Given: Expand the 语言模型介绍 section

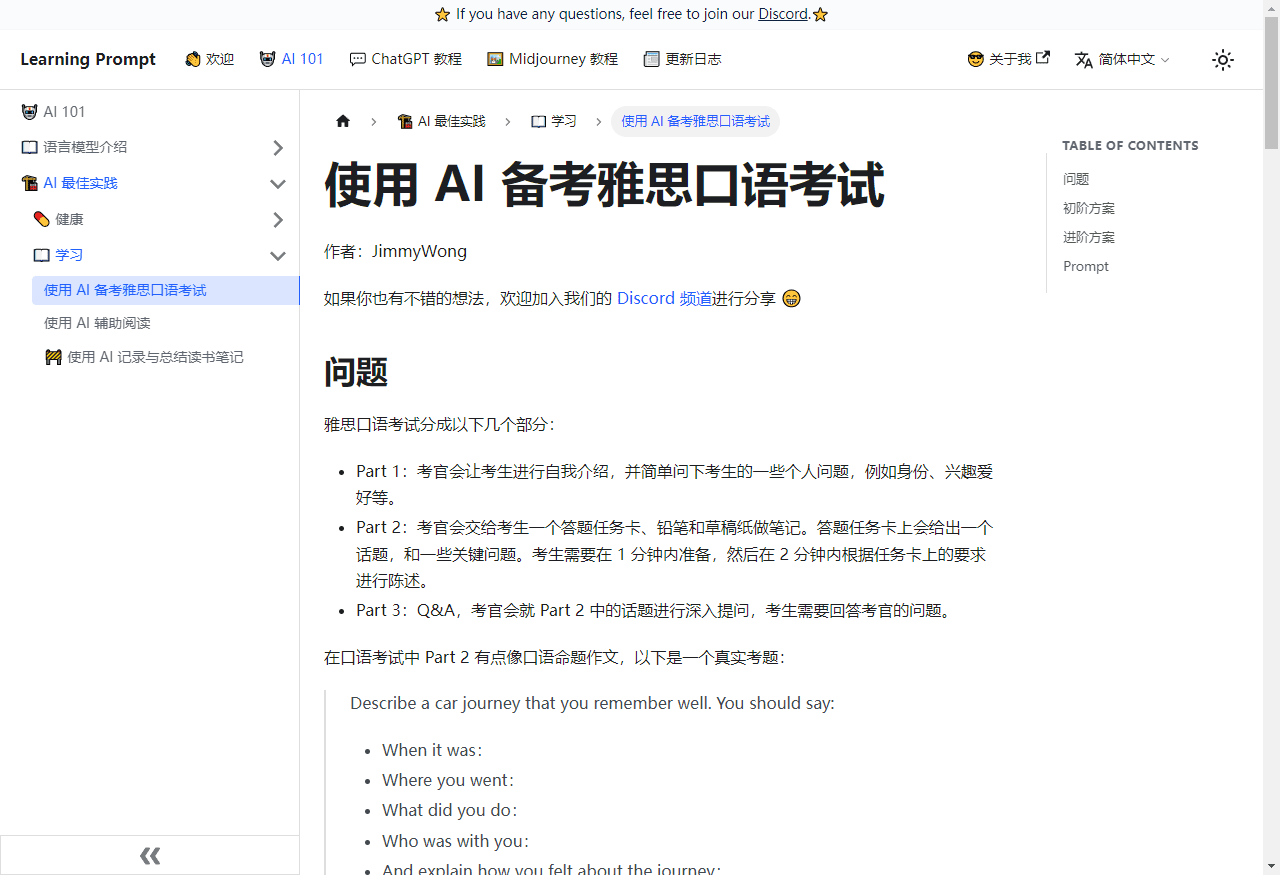Looking at the screenshot, I should (x=278, y=147).
